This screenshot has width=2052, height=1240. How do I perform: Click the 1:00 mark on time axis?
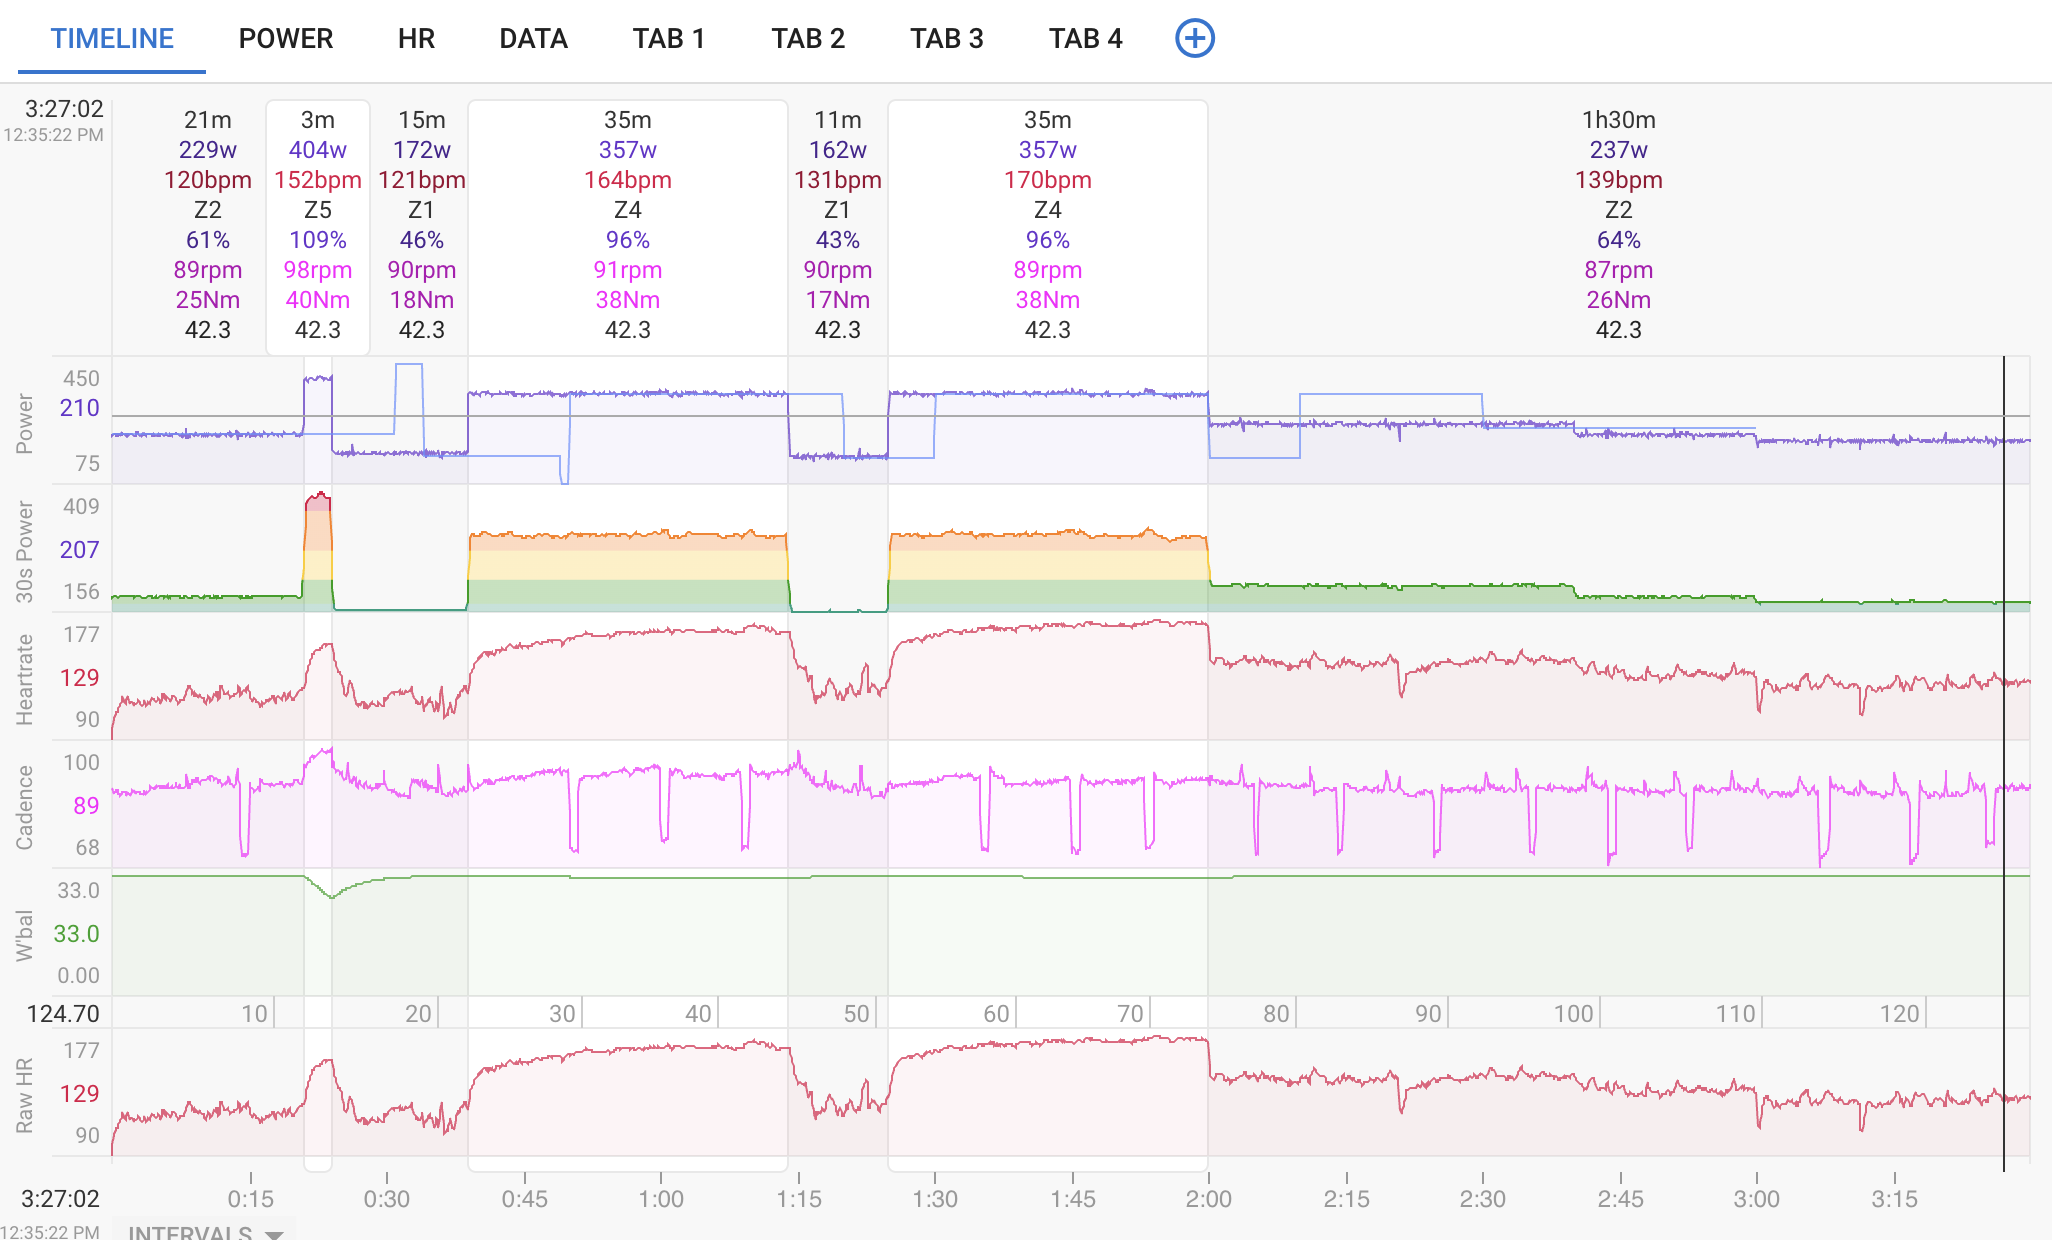(661, 1198)
